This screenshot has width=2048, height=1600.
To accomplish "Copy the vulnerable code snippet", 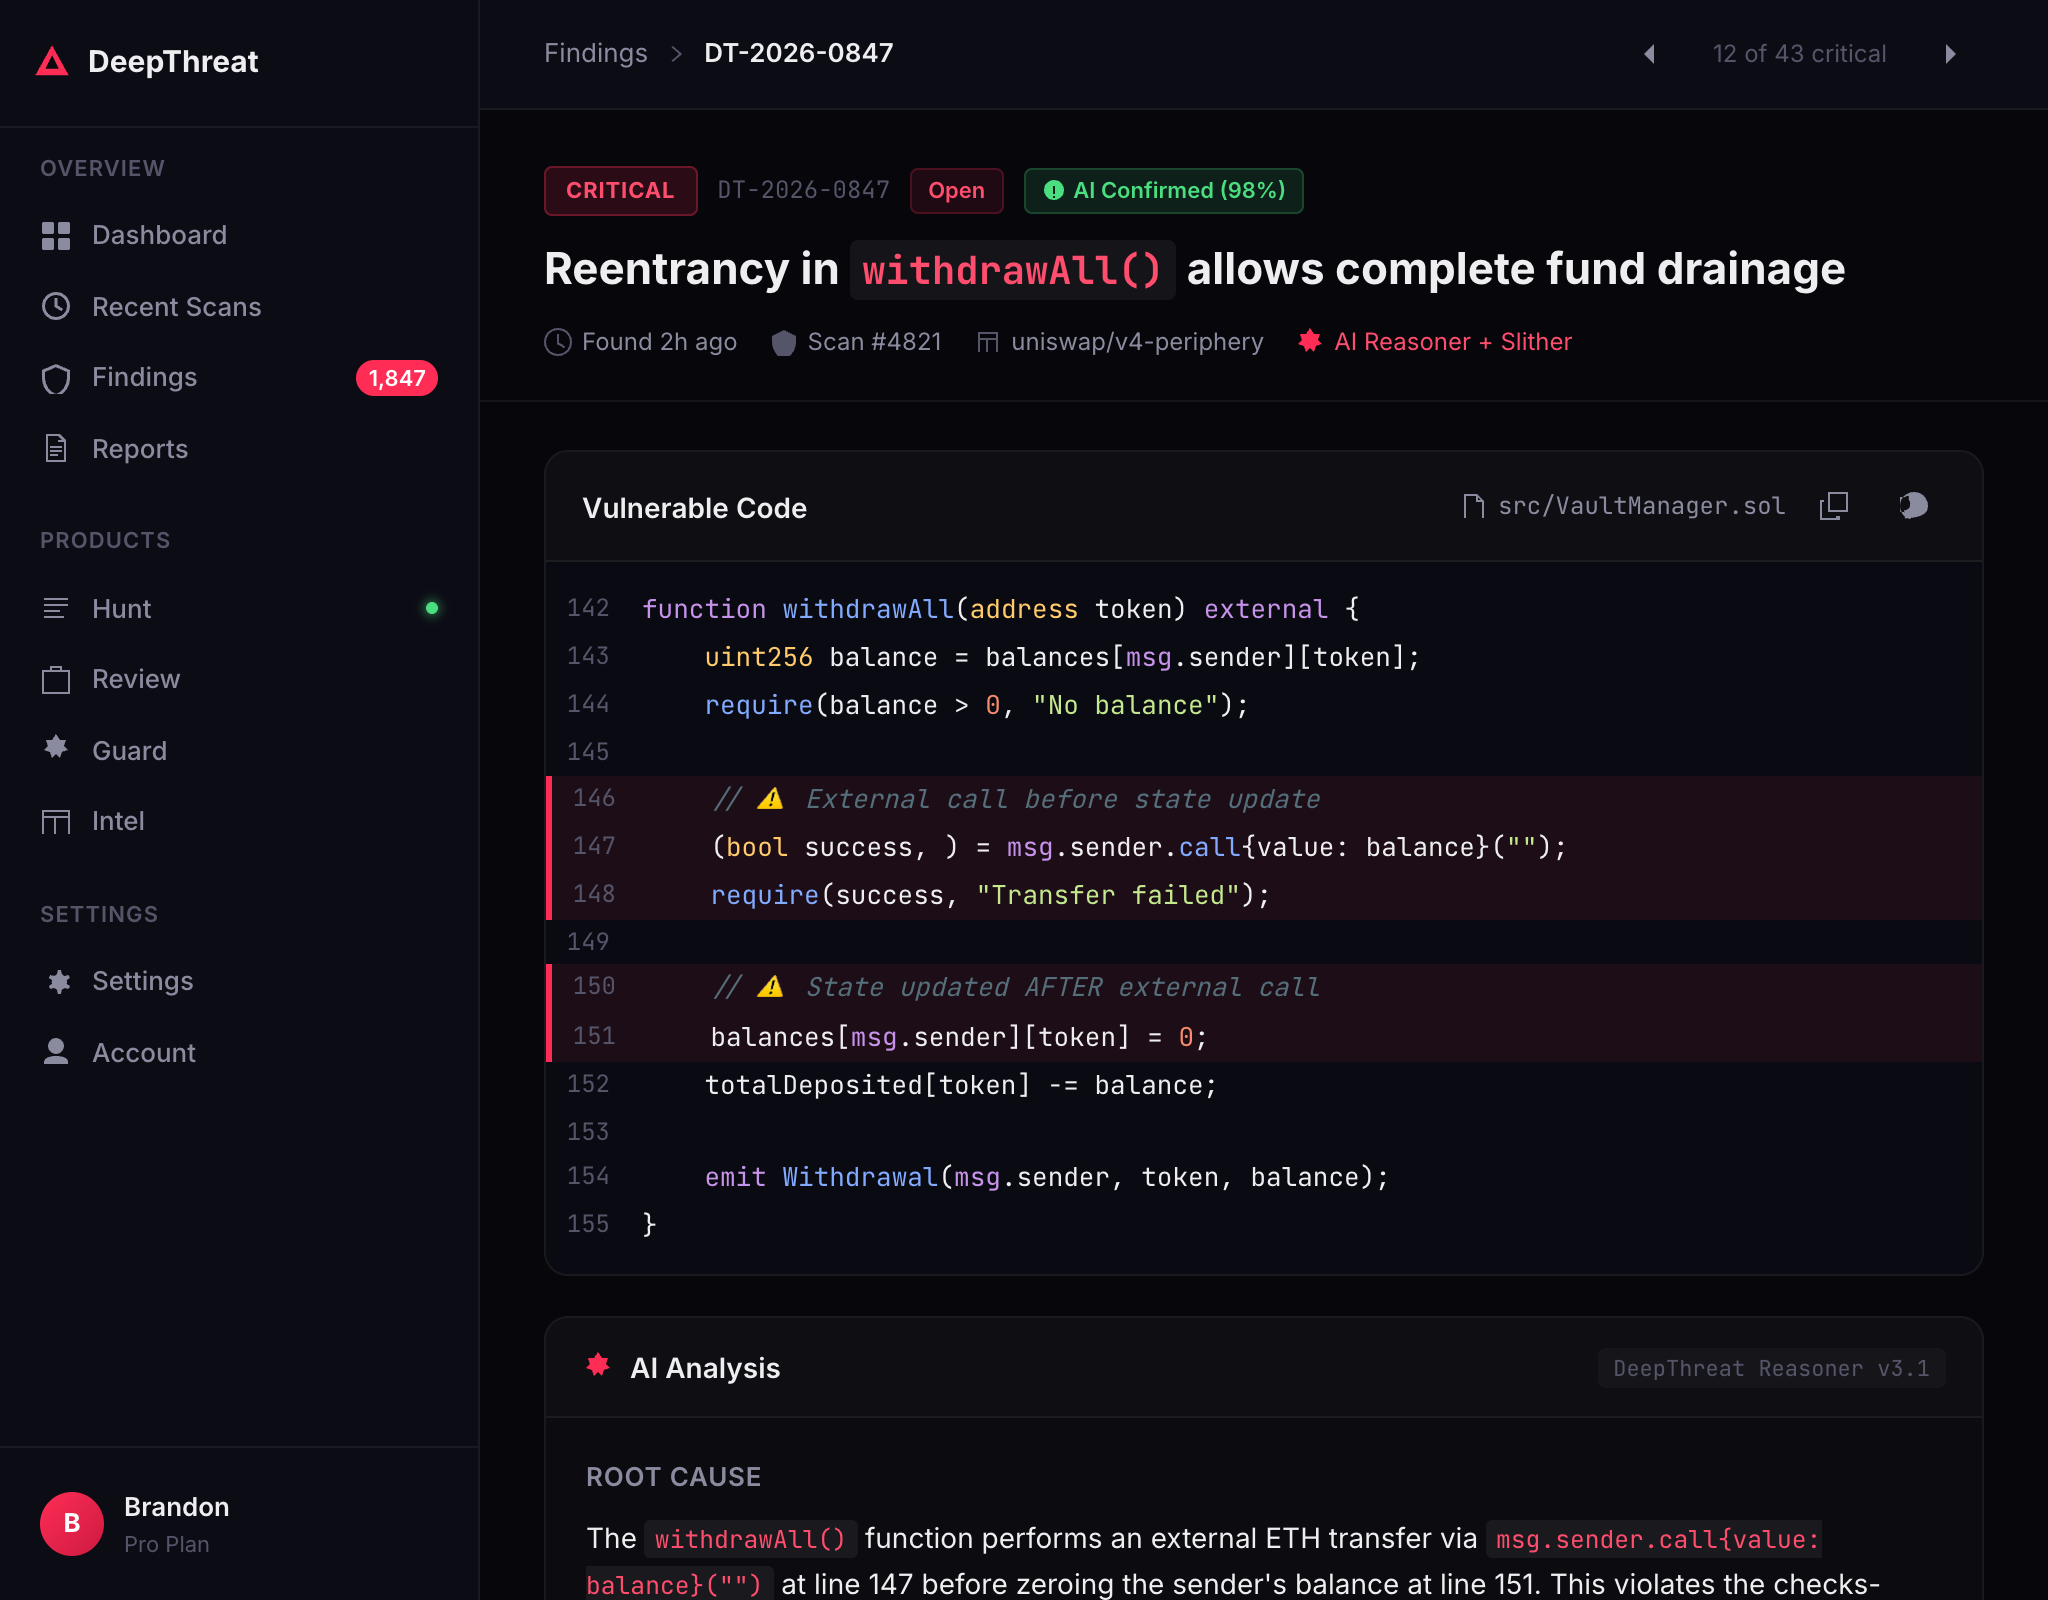I will click(x=1833, y=506).
